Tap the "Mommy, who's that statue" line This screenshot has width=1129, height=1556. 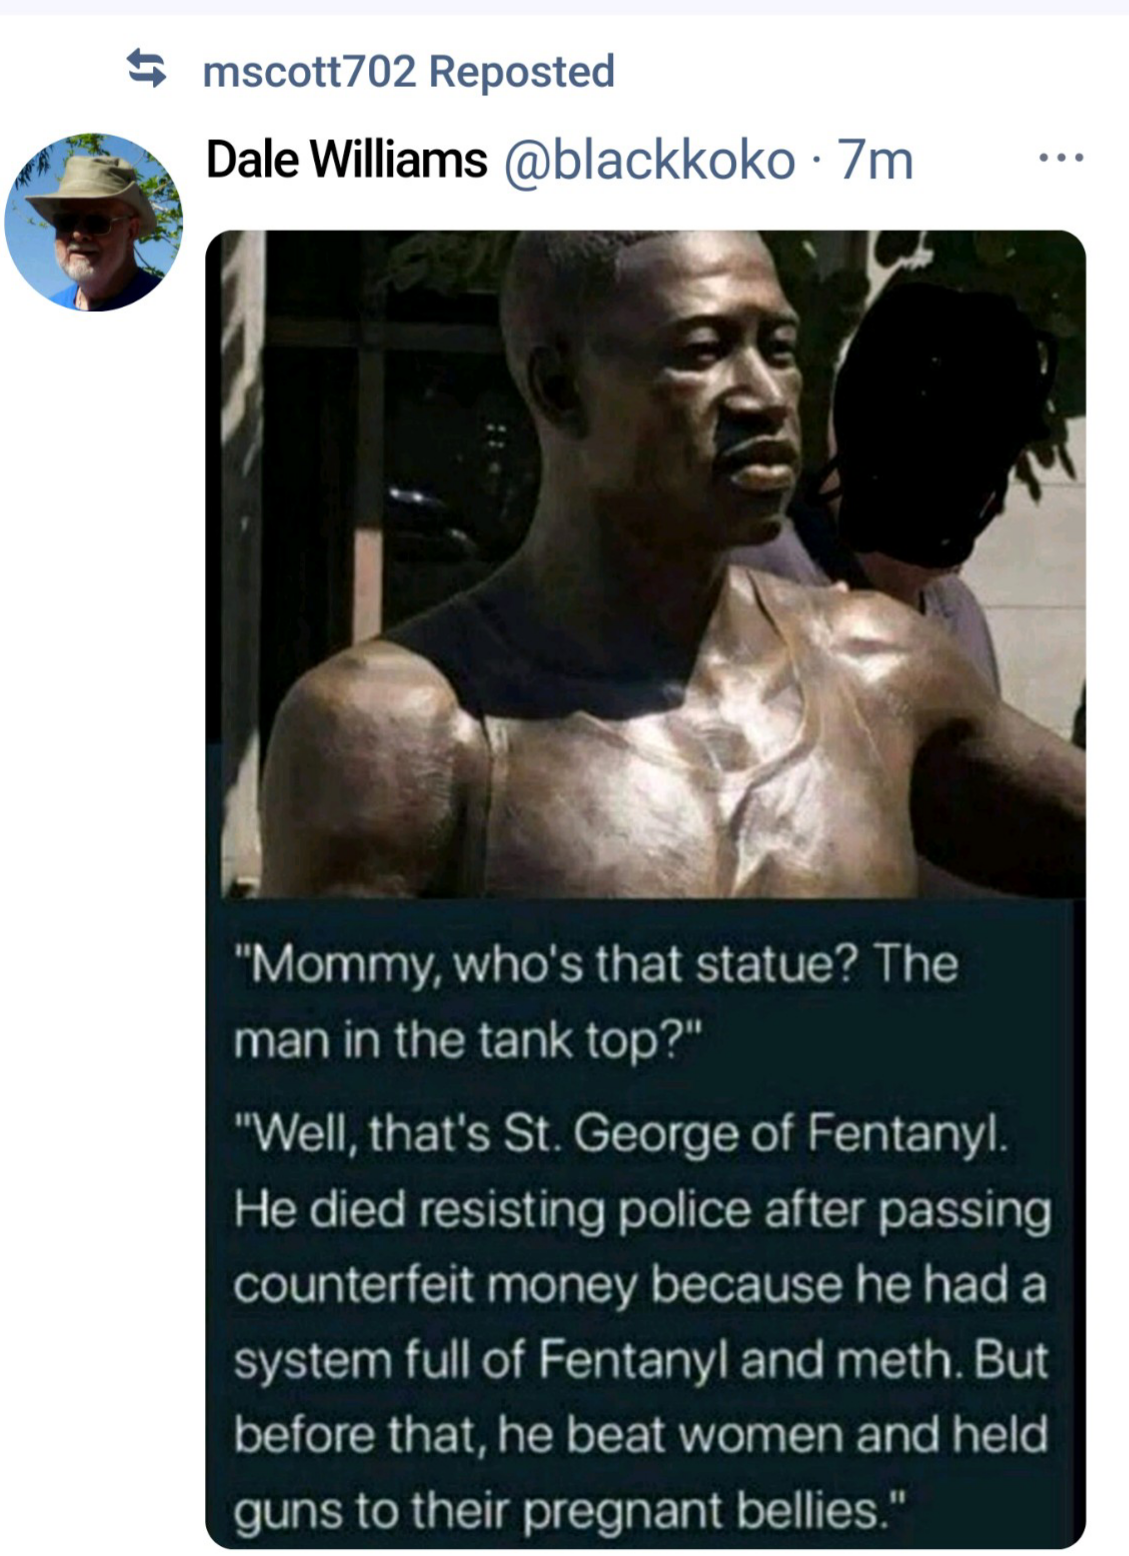596,965
